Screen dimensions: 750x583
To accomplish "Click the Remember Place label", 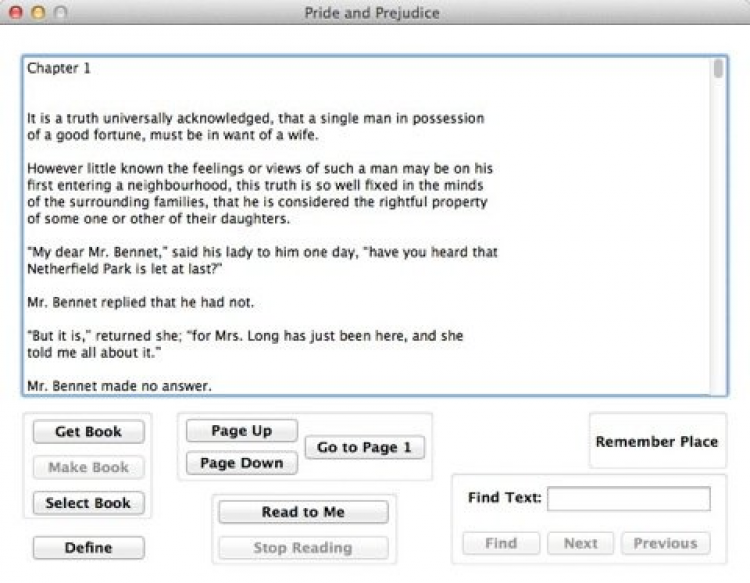I will 656,441.
